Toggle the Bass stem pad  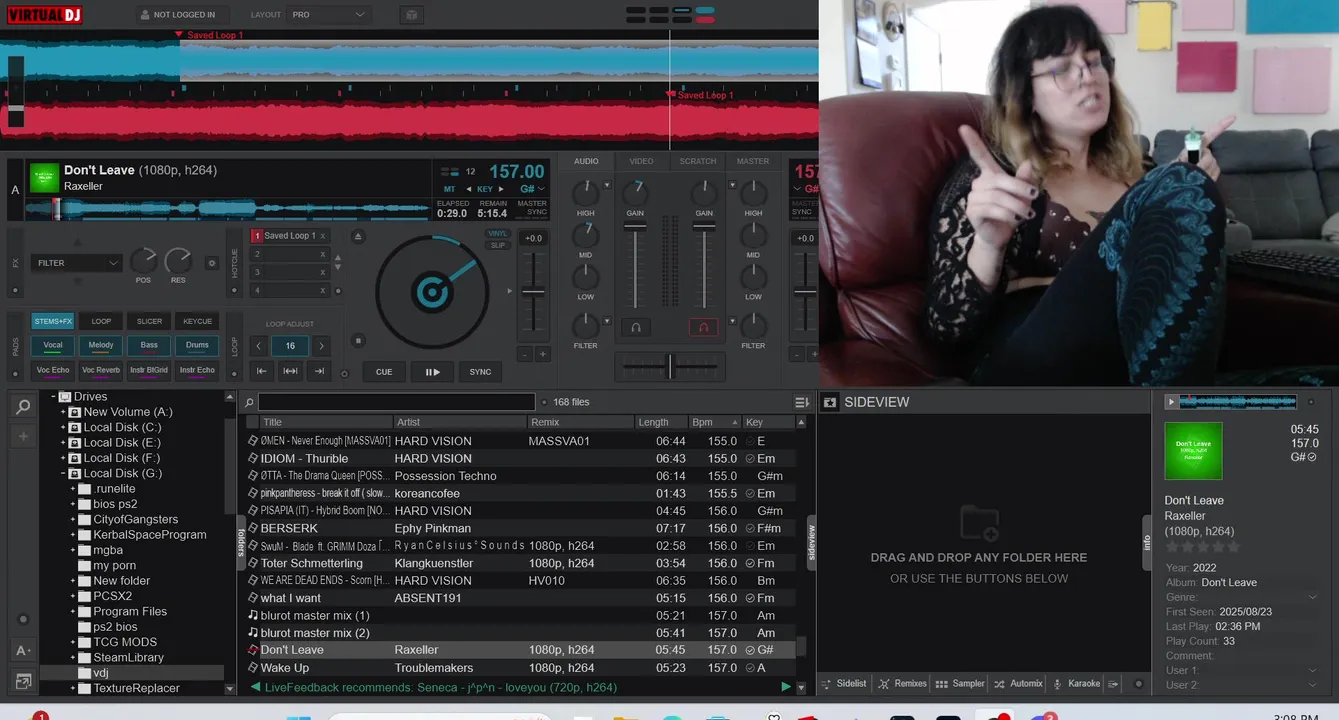point(149,345)
